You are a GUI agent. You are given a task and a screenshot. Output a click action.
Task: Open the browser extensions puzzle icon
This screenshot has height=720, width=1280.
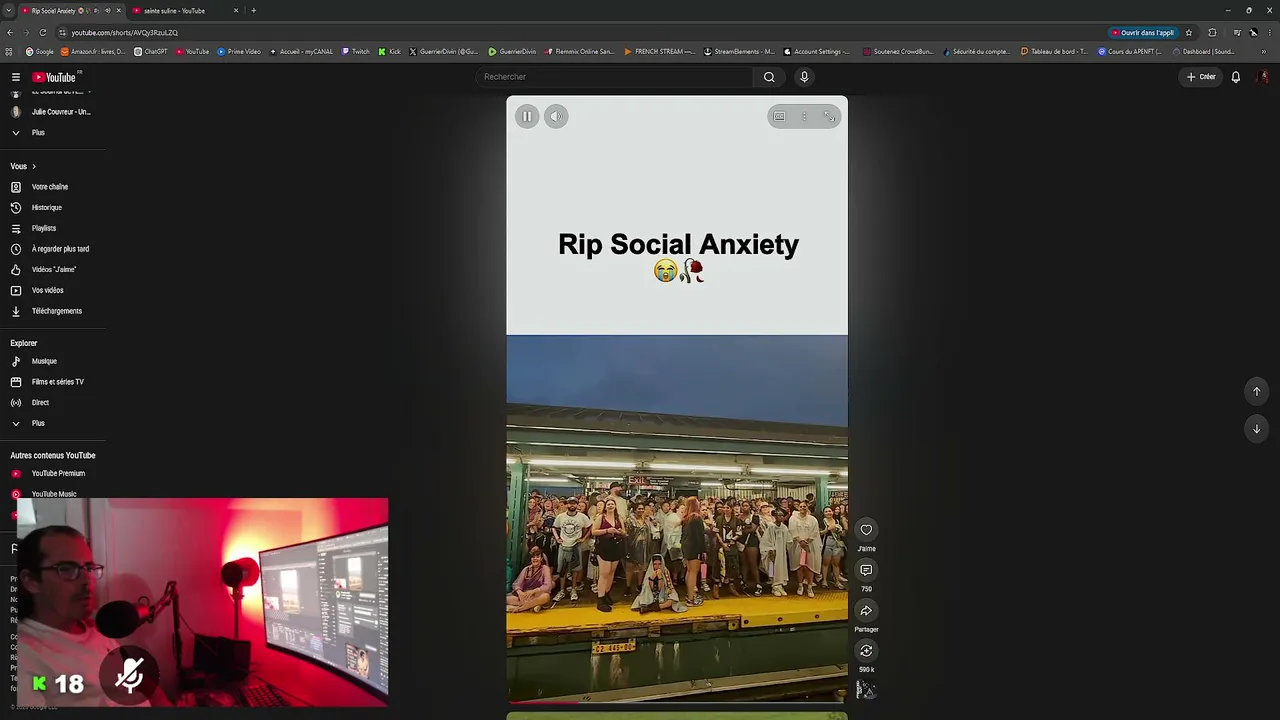tap(1212, 33)
